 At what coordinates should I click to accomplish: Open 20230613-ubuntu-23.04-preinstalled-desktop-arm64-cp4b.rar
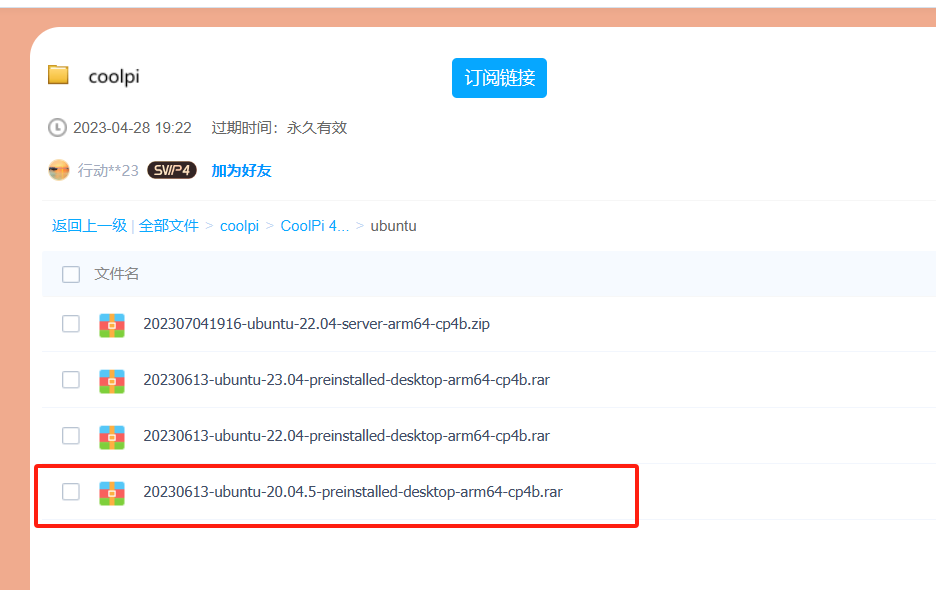(346, 380)
